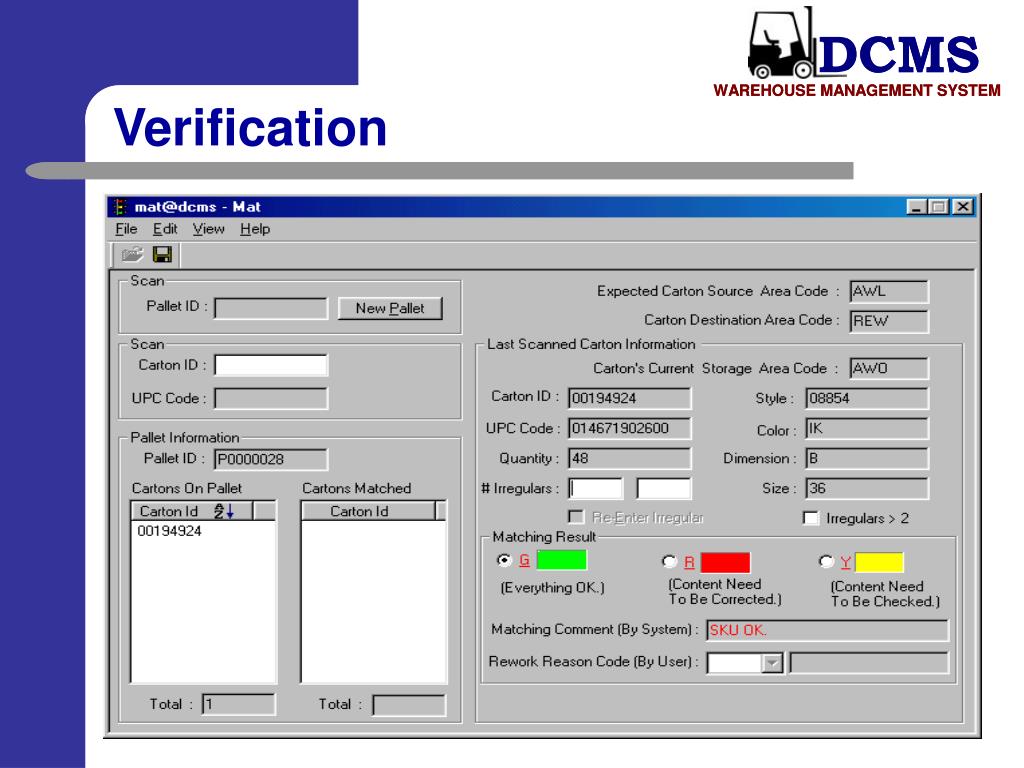
Task: Click the second # Irregulars input box
Action: coord(664,488)
